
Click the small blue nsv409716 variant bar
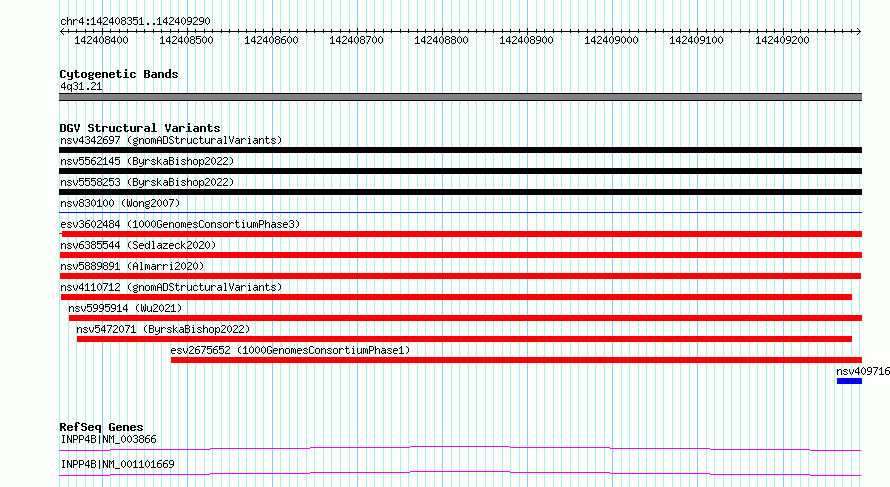(x=849, y=381)
